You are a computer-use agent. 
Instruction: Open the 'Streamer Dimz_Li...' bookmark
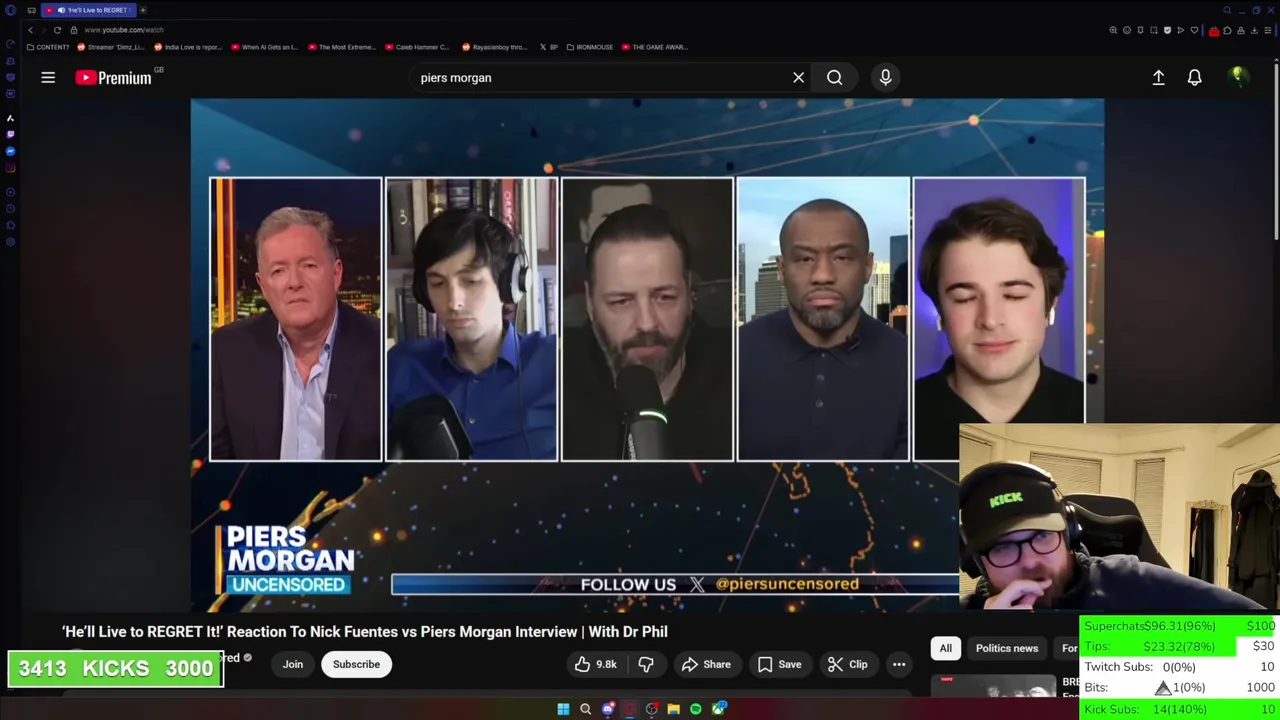[x=111, y=47]
